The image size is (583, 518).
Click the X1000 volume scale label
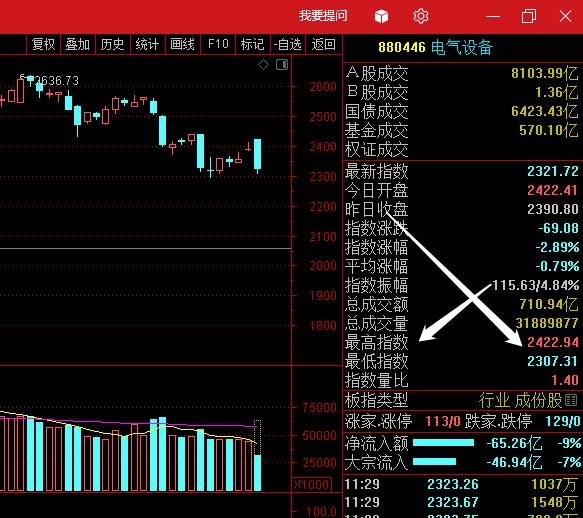coord(311,484)
